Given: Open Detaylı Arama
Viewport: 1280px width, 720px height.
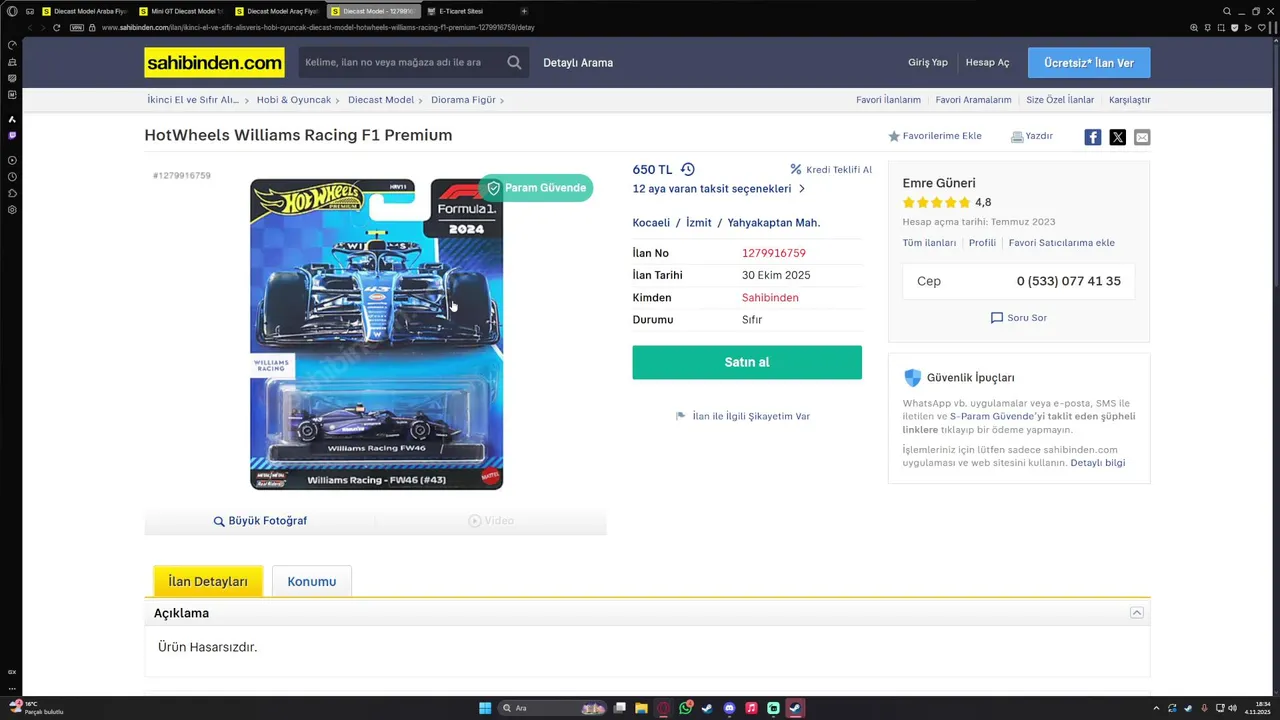Looking at the screenshot, I should pos(578,62).
